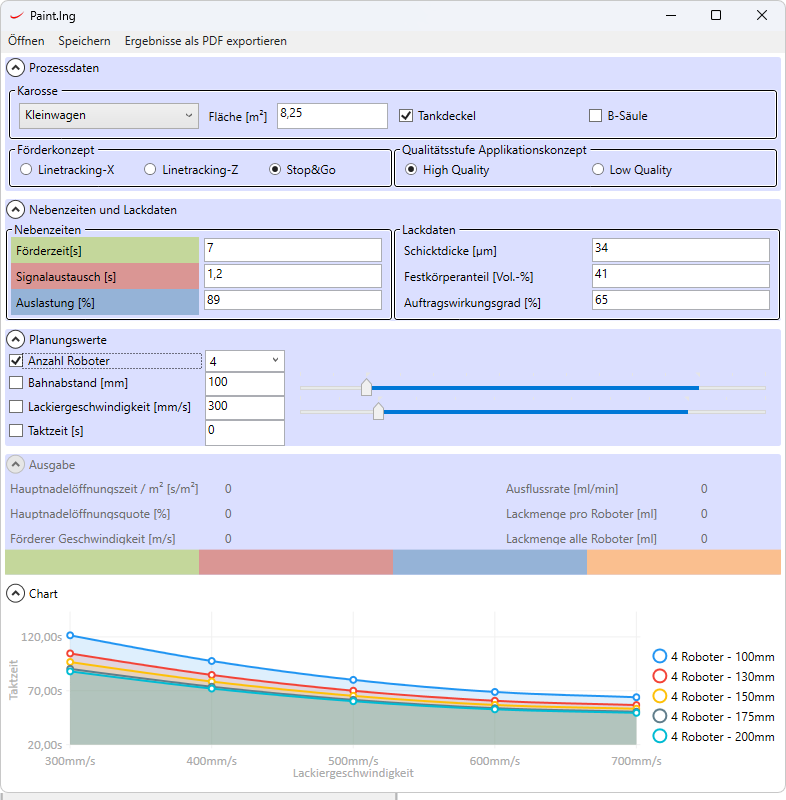This screenshot has width=786, height=800.
Task: Click the 4 Roboter - 100mm legend marker
Action: 659,656
